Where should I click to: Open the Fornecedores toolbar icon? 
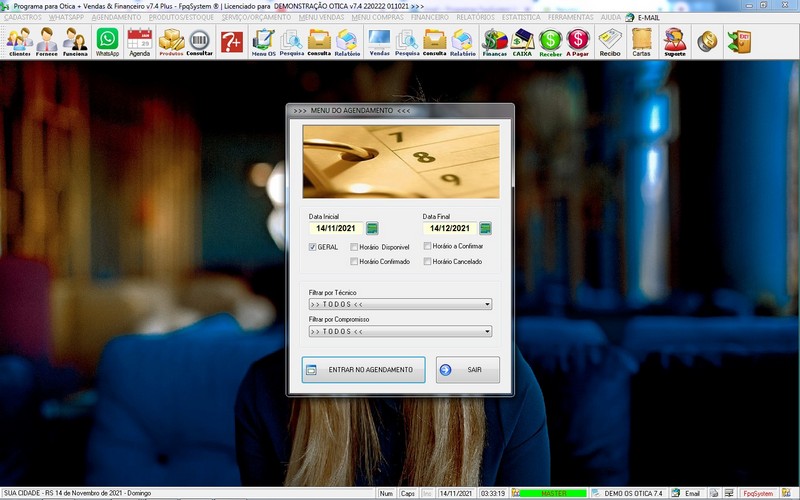pyautogui.click(x=46, y=42)
